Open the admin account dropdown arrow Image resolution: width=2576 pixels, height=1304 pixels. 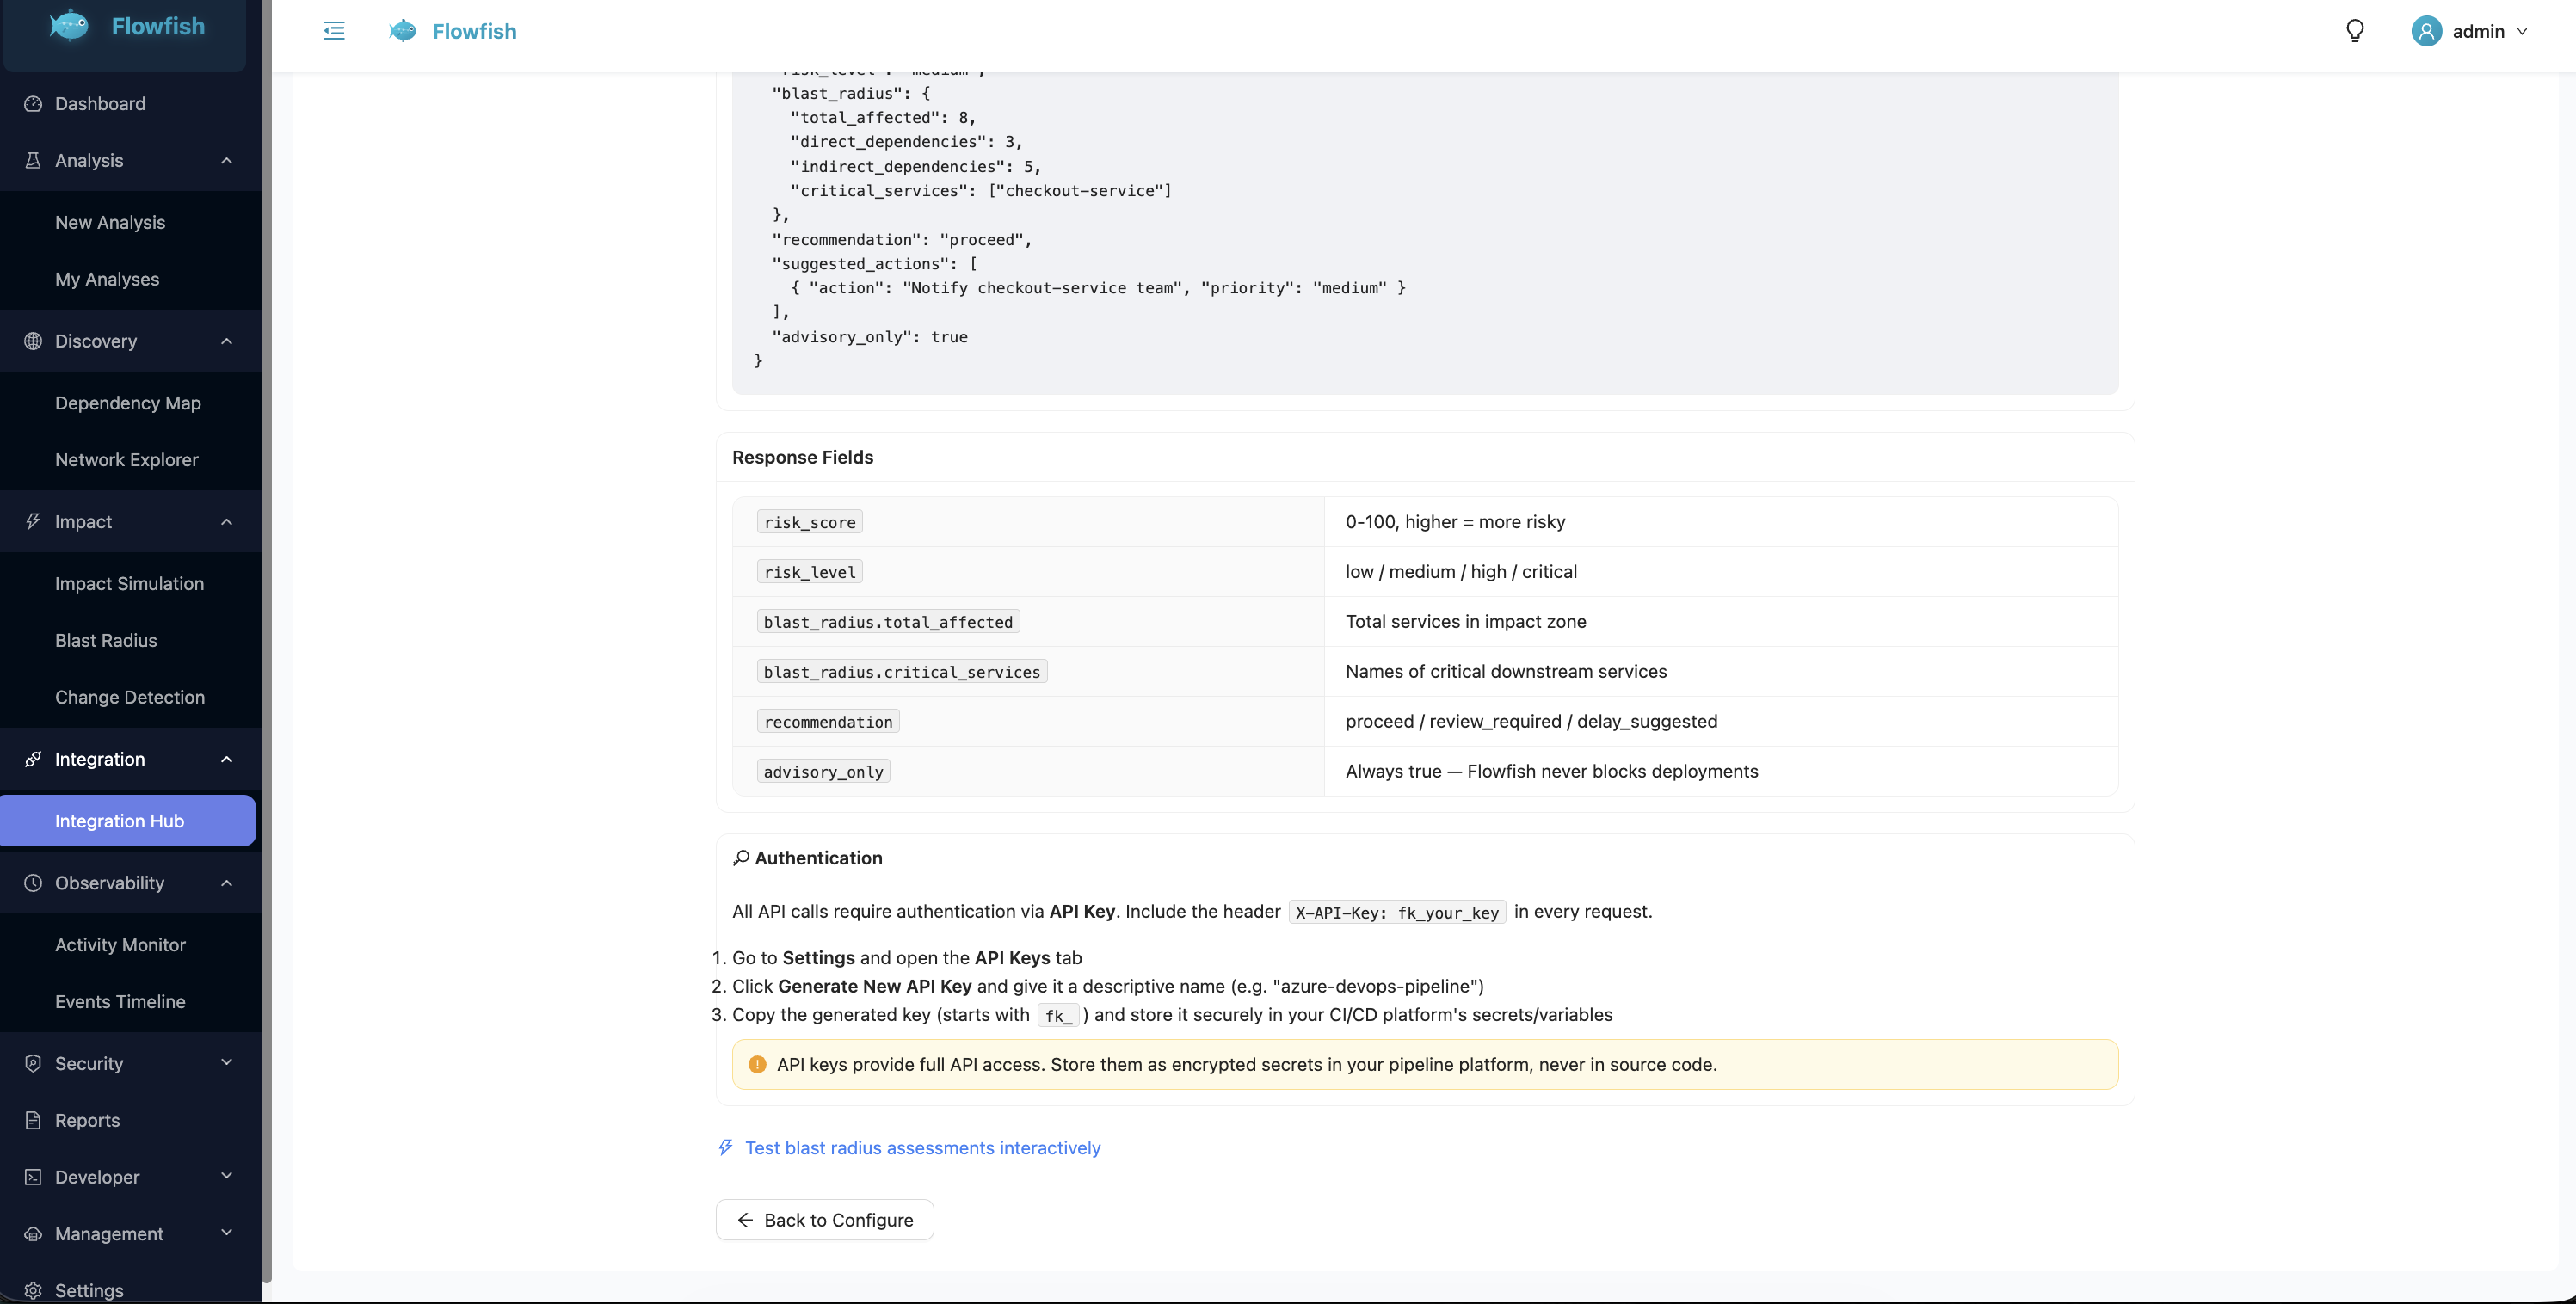point(2522,31)
